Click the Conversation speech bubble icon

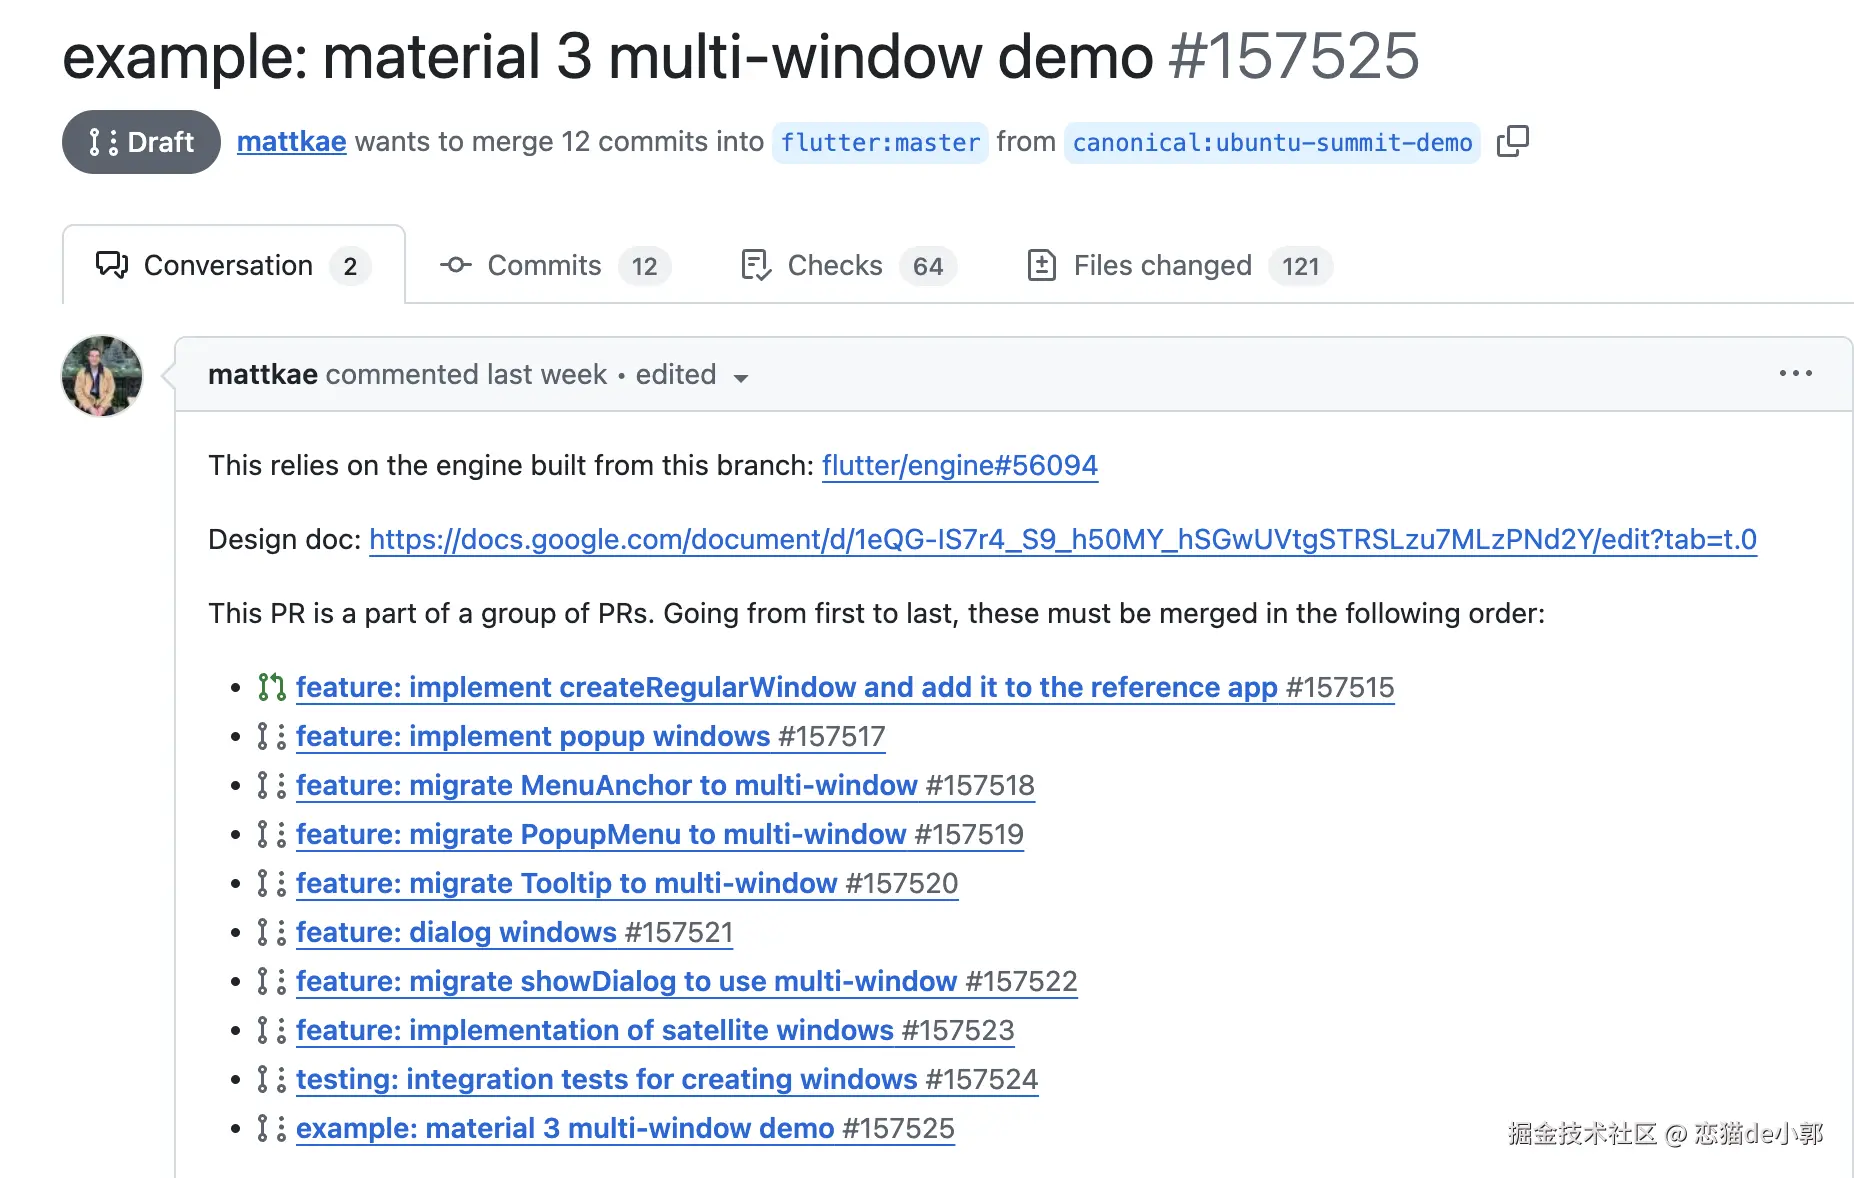[x=112, y=265]
